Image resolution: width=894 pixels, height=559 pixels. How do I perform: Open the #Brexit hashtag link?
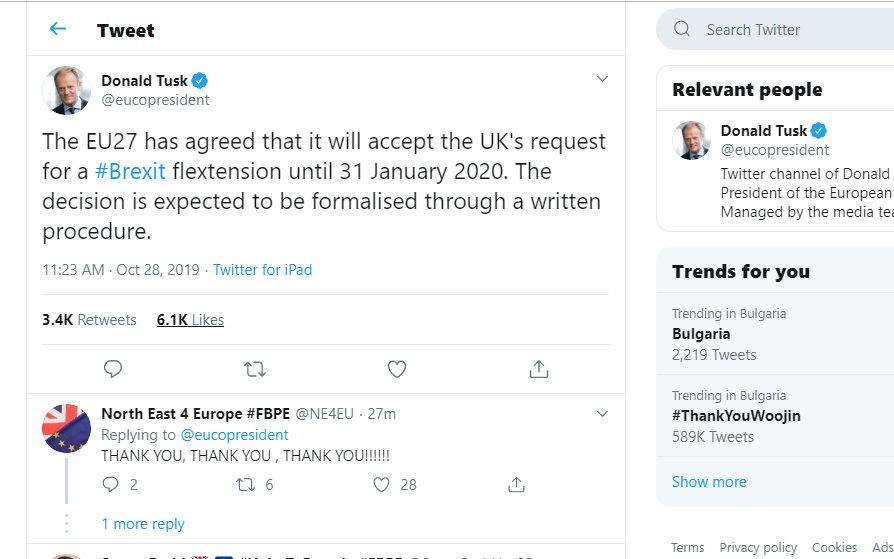pyautogui.click(x=130, y=171)
